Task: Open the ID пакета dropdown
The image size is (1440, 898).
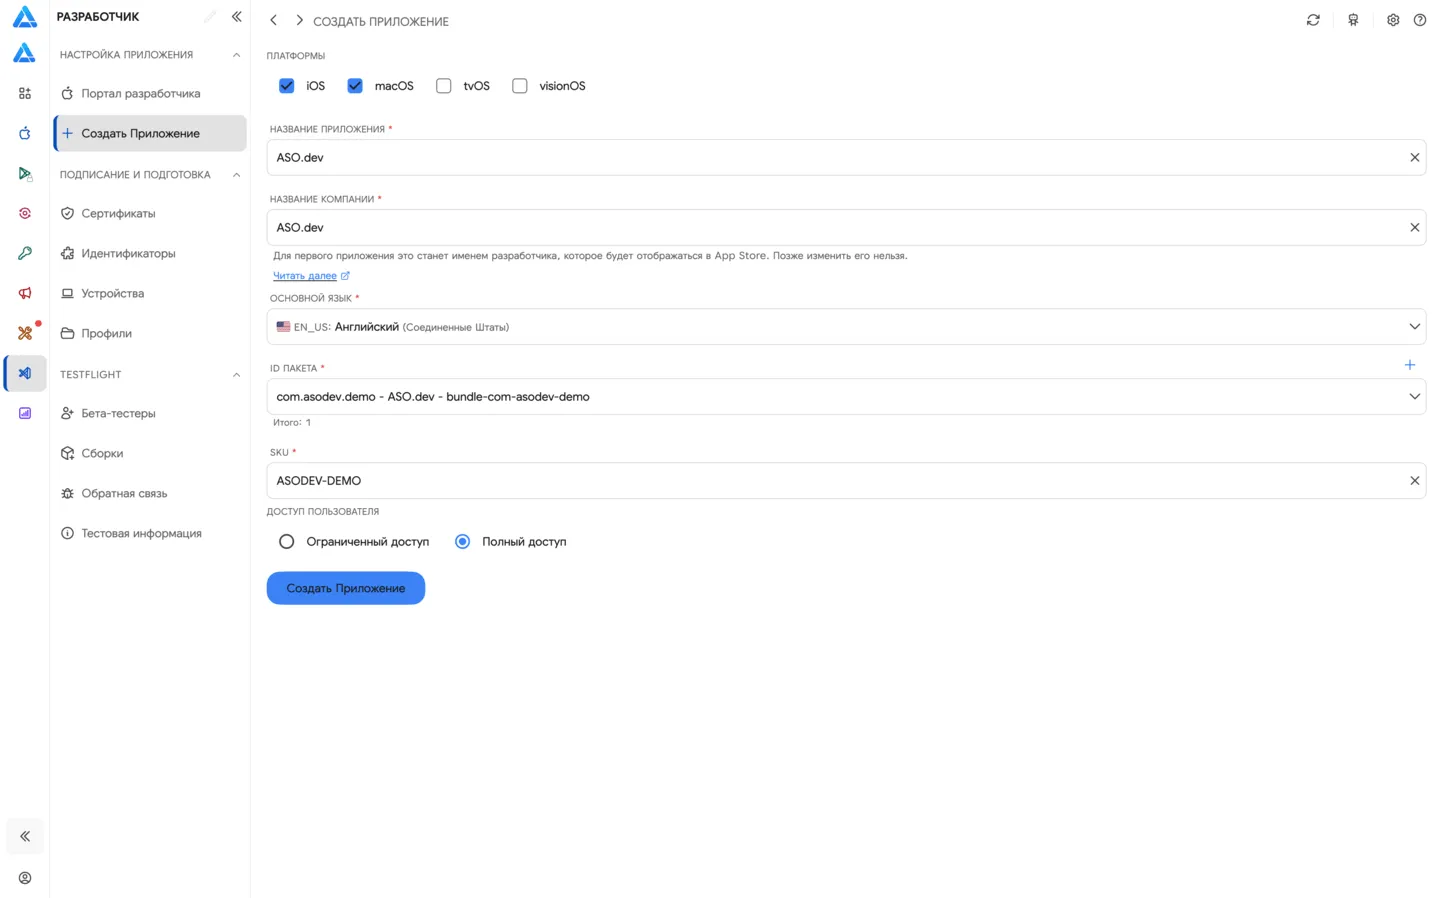Action: (846, 397)
